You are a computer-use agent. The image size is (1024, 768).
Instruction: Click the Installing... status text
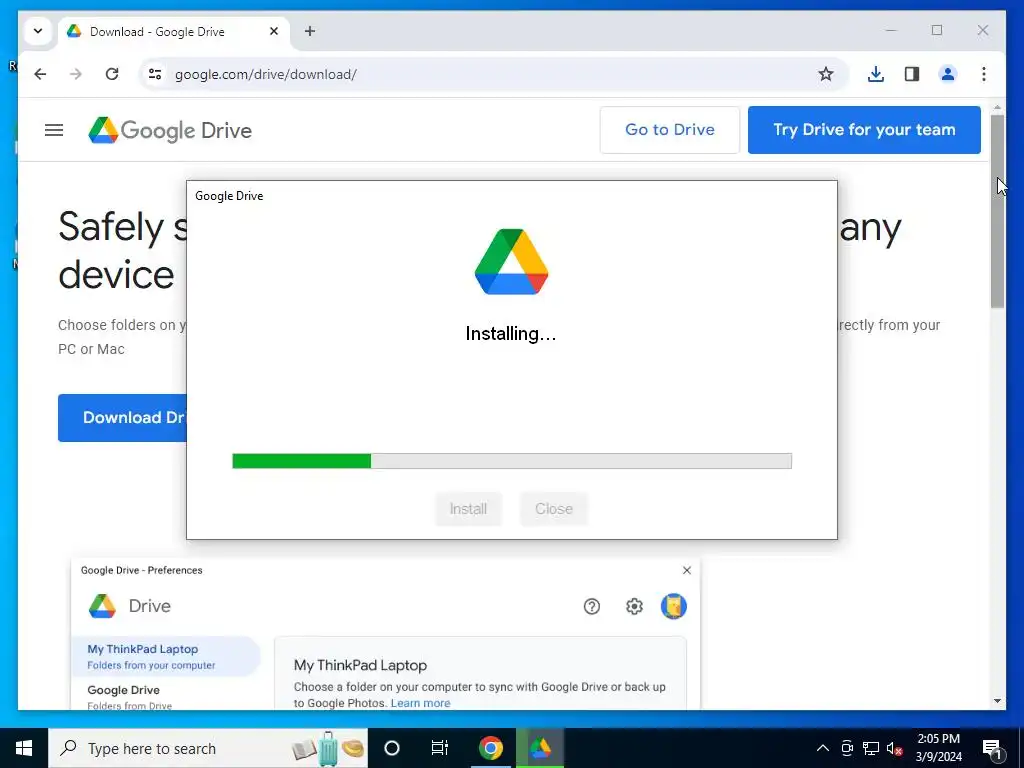tap(511, 334)
